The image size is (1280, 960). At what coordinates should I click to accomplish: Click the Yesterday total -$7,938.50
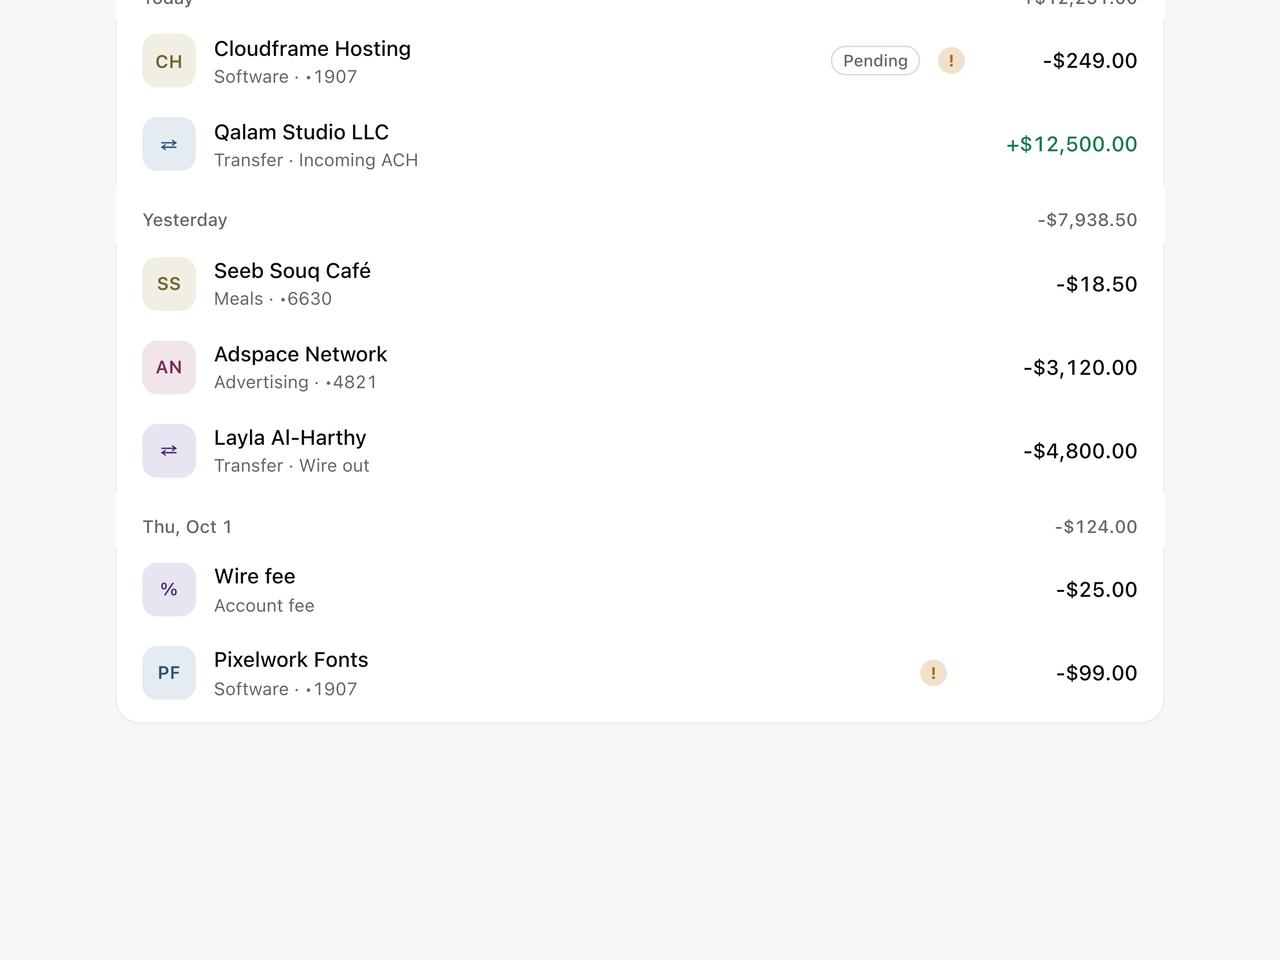click(1087, 220)
